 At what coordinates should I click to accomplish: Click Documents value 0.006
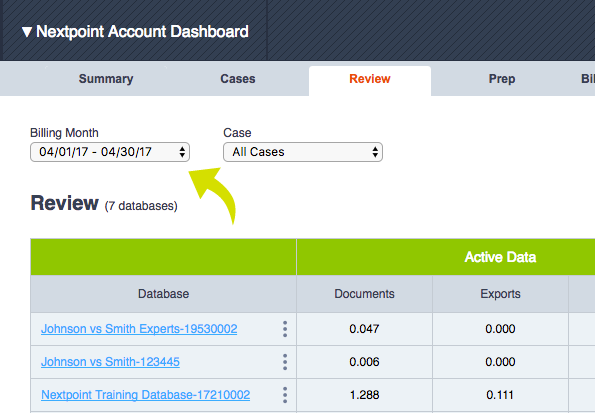[x=364, y=362]
